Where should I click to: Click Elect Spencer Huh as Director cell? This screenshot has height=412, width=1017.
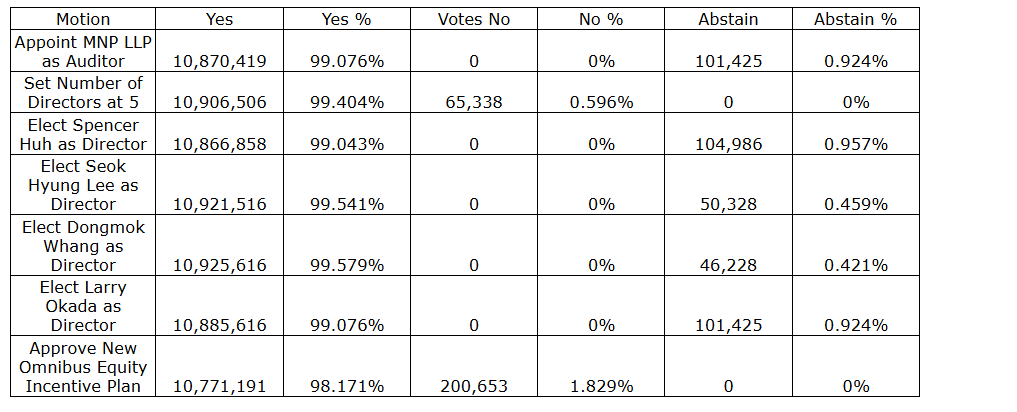click(x=83, y=134)
